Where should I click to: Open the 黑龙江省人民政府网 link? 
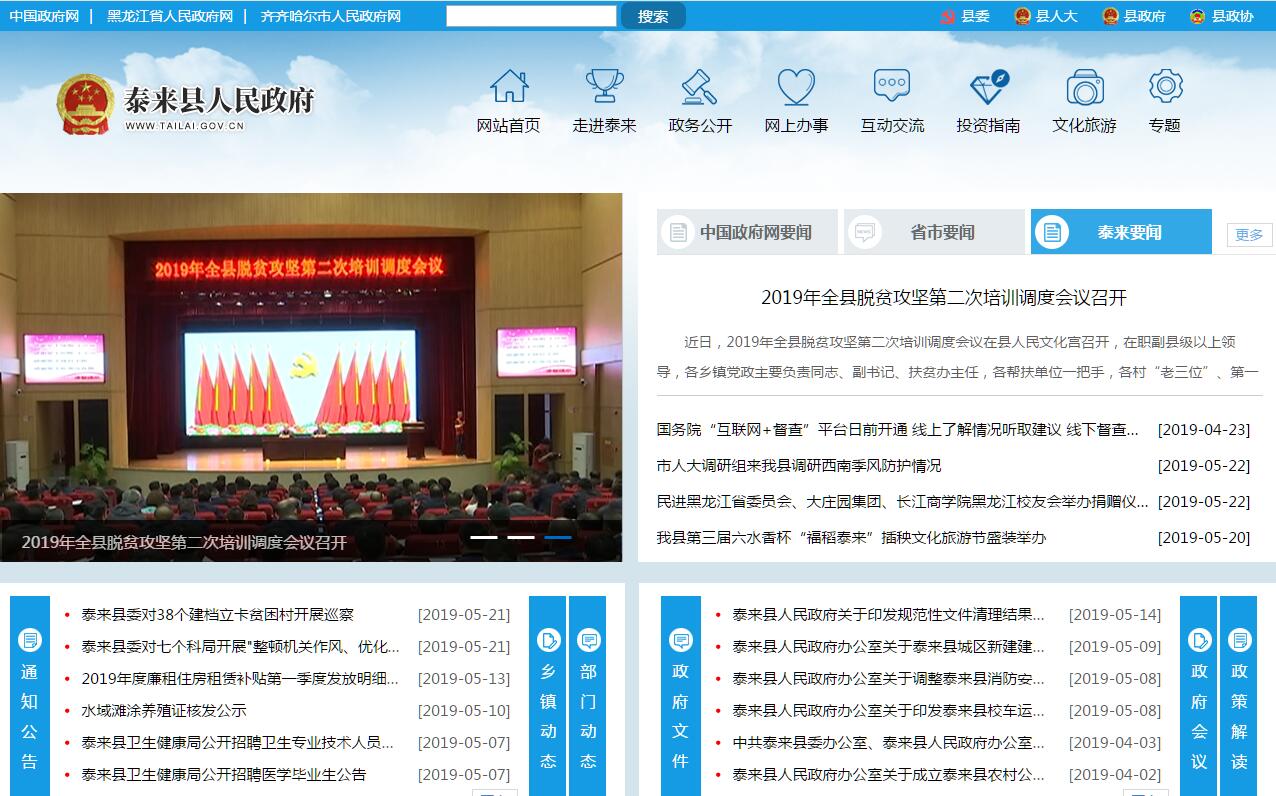[170, 16]
